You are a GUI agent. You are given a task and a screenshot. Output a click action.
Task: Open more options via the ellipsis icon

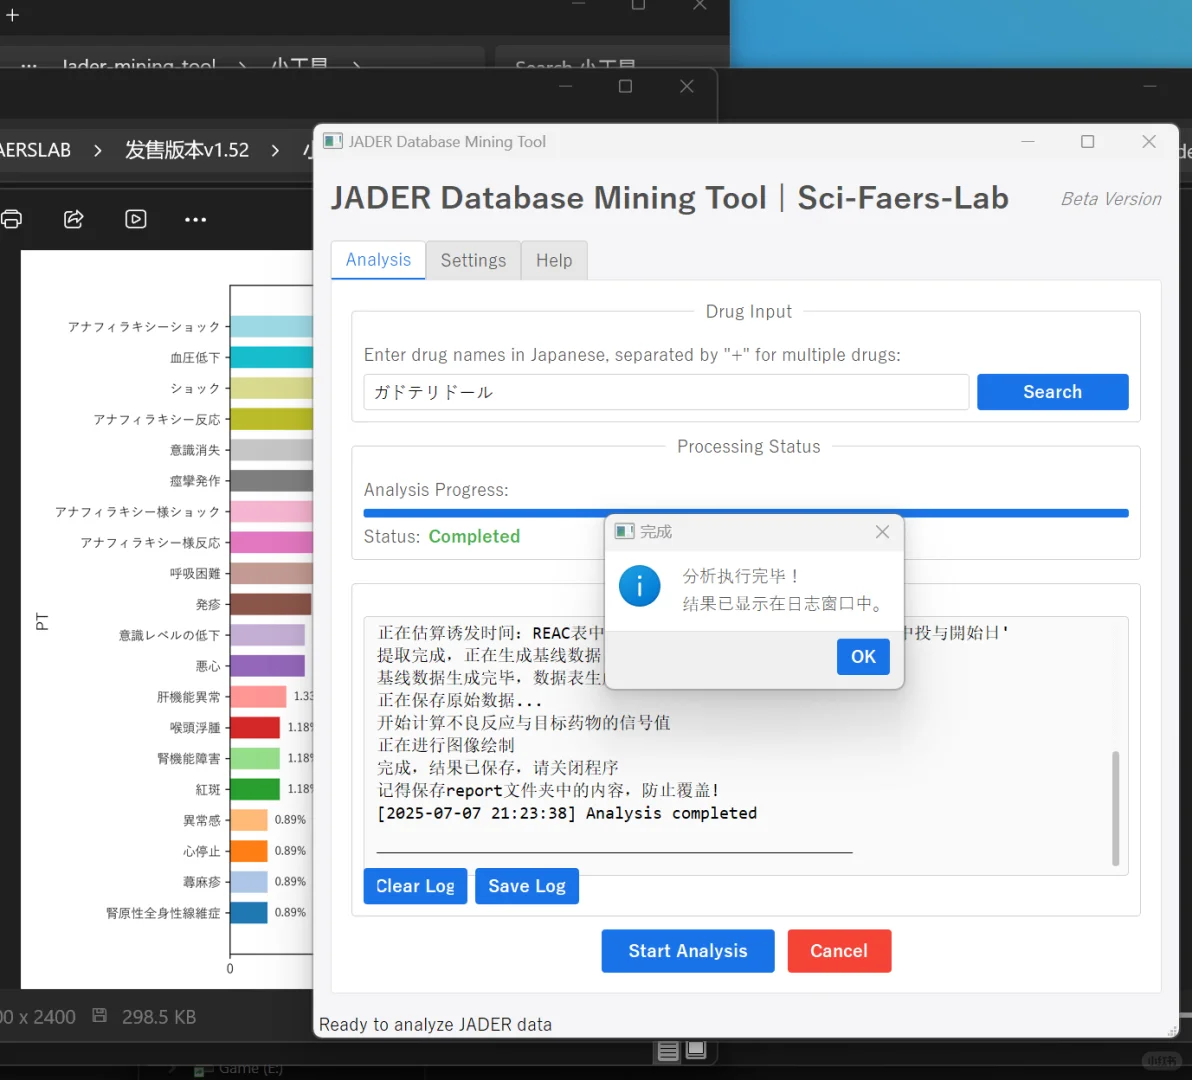(195, 219)
